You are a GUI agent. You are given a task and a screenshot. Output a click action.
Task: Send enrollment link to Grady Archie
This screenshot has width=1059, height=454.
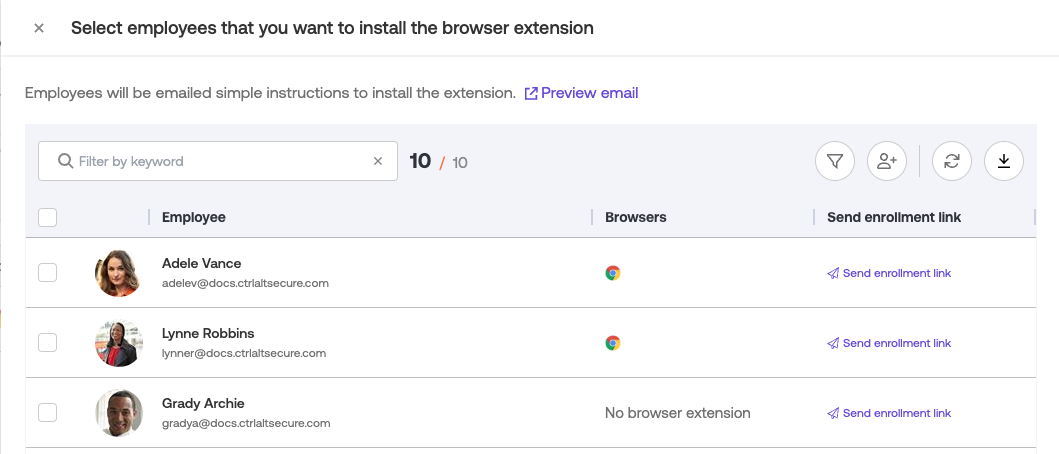tap(889, 413)
